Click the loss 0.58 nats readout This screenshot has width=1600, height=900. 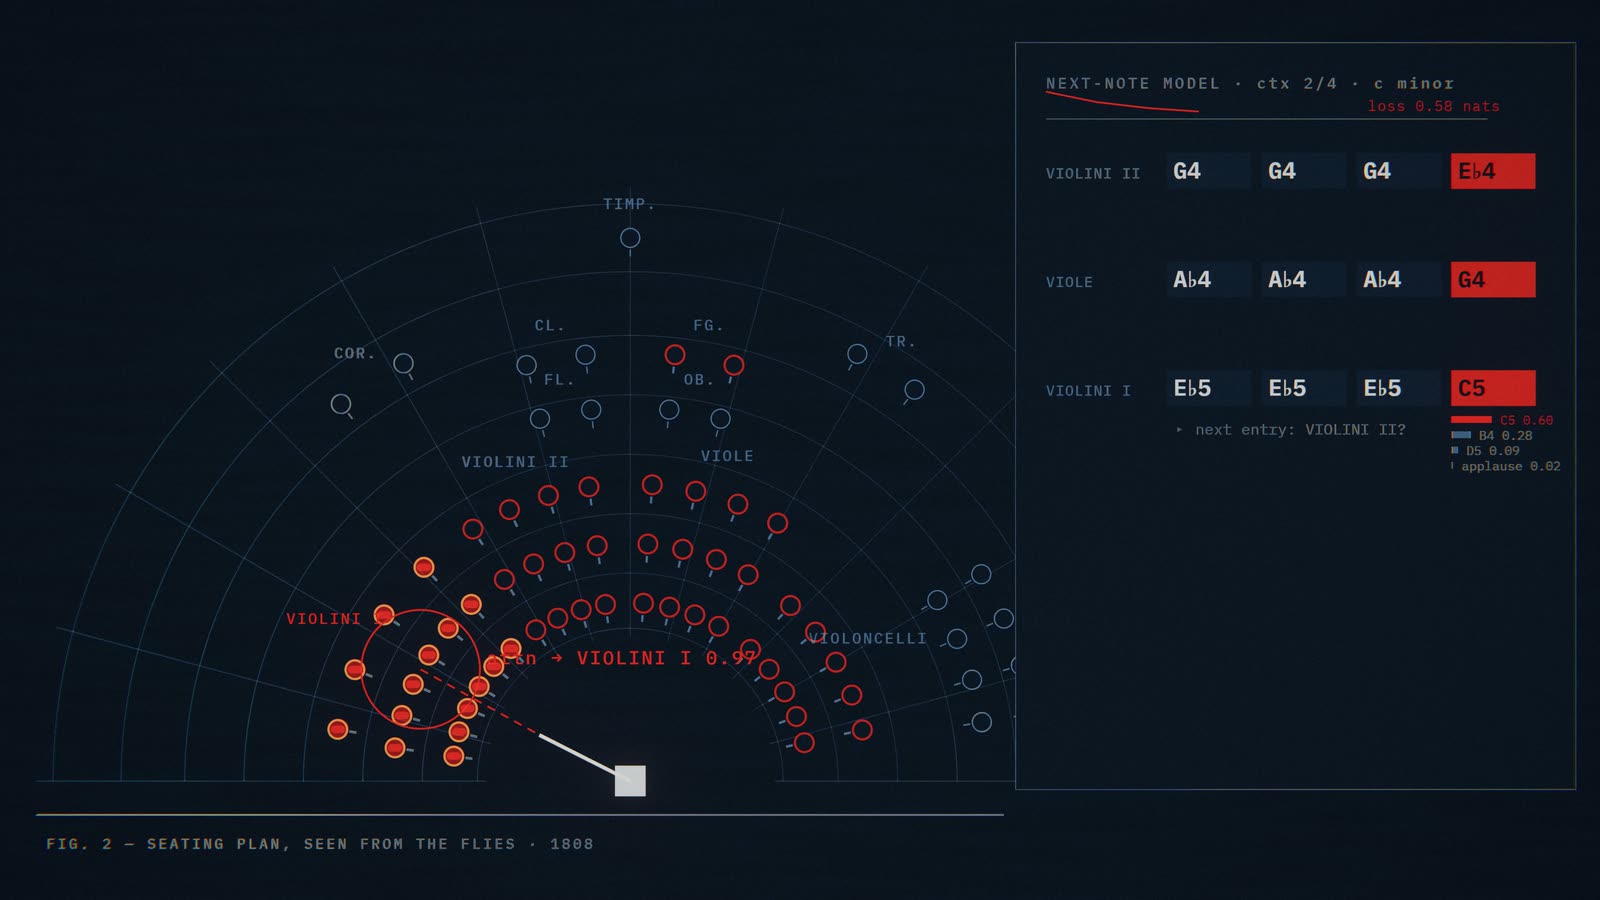(1434, 106)
